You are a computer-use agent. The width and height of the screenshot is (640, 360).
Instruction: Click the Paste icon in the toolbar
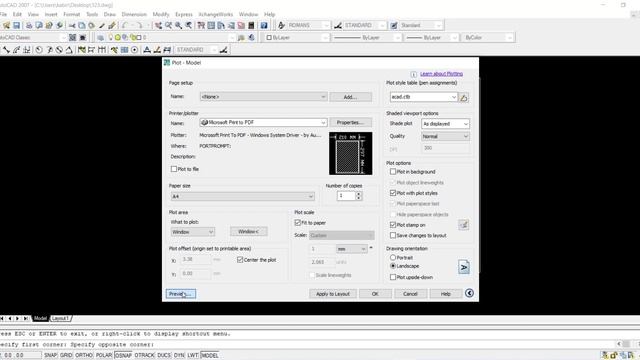91,25
